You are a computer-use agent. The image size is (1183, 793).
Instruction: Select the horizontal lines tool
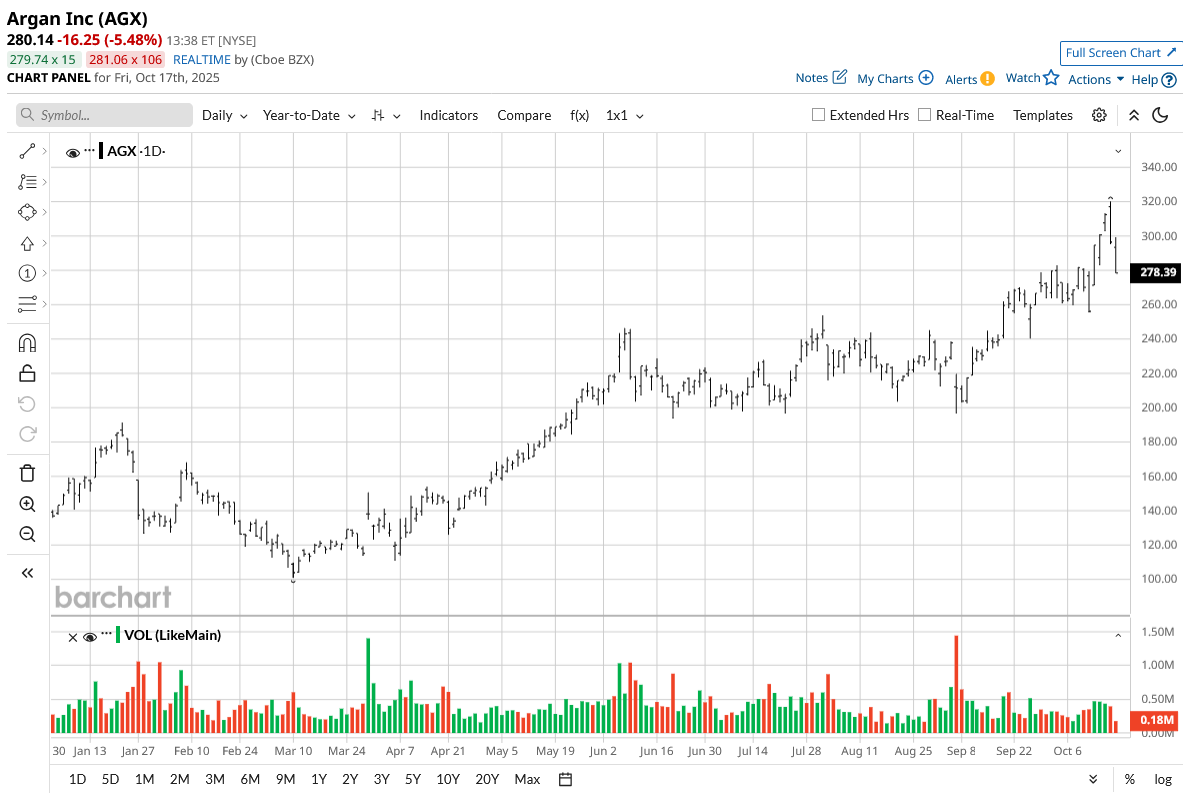tap(27, 304)
